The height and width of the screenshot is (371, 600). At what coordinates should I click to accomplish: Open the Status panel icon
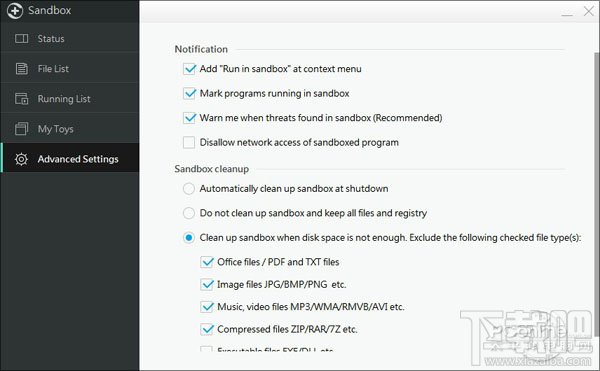[21, 38]
